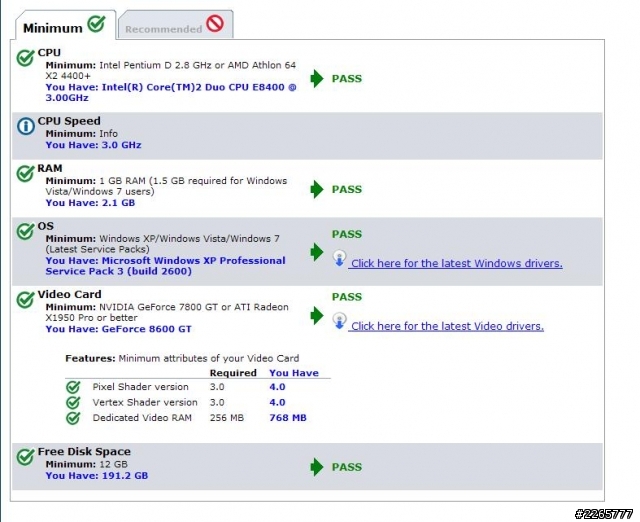Click 'You Have: 191.2 GB' text

tap(97, 475)
